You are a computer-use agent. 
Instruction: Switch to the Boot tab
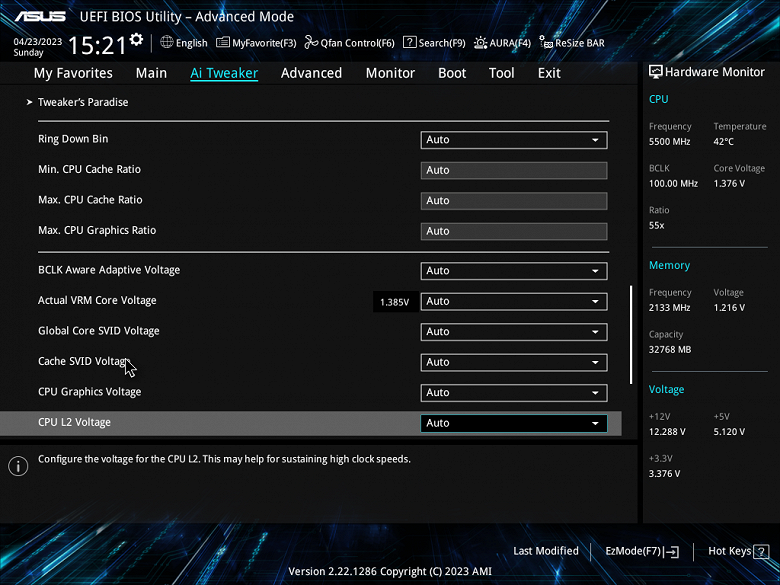(452, 73)
